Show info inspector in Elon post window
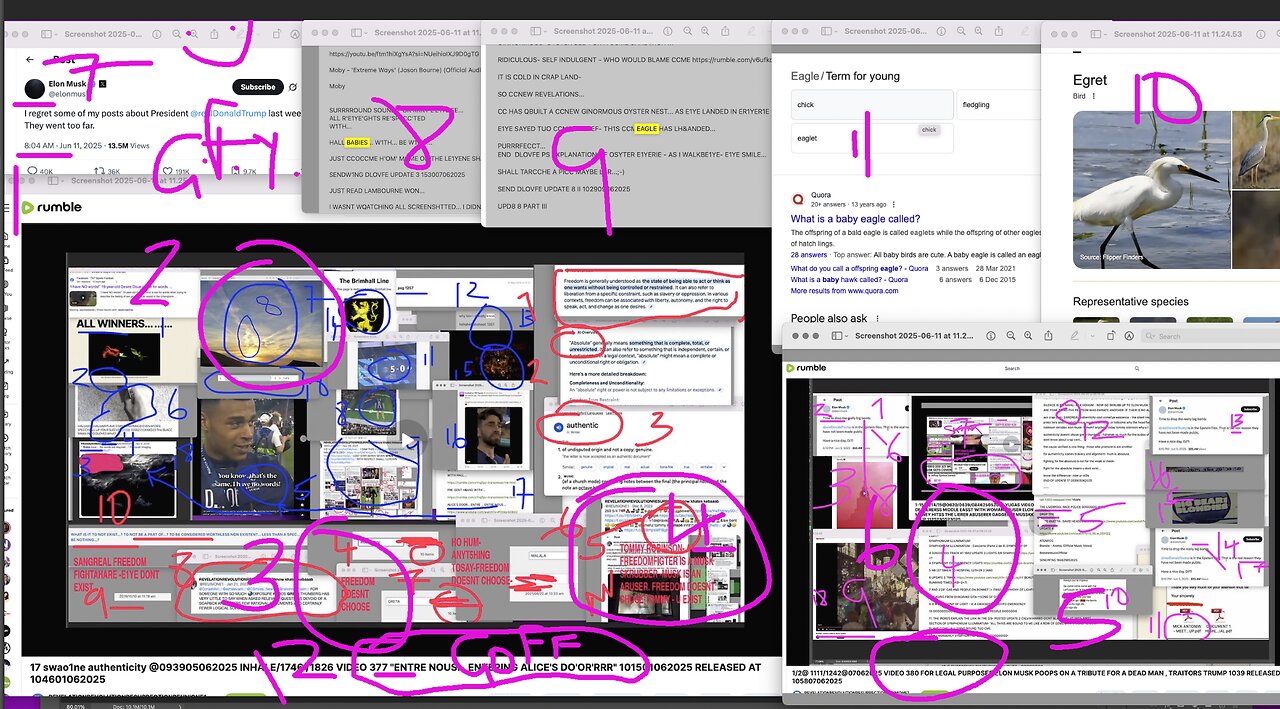Image resolution: width=1280 pixels, height=709 pixels. (x=156, y=34)
